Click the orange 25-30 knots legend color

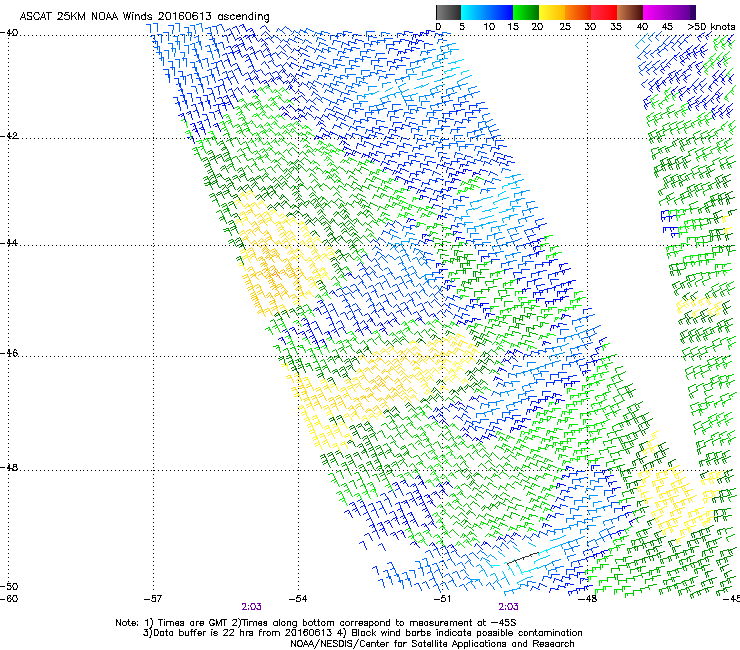pyautogui.click(x=578, y=12)
